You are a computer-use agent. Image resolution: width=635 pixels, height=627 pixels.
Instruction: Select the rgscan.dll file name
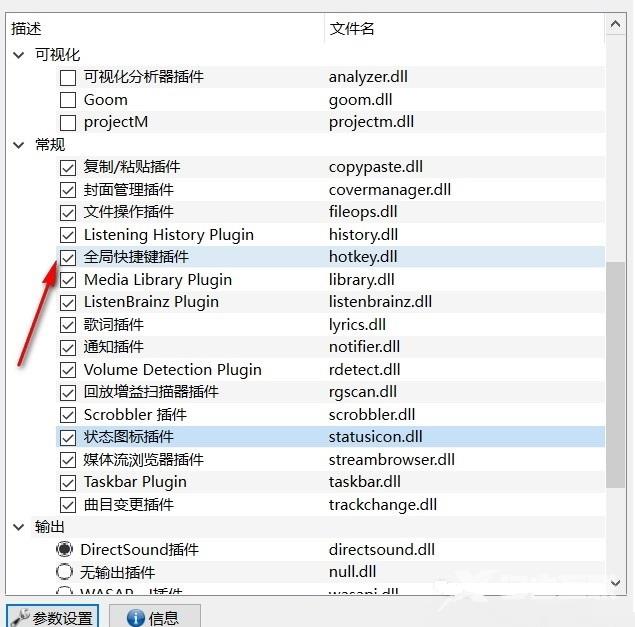pyautogui.click(x=363, y=392)
